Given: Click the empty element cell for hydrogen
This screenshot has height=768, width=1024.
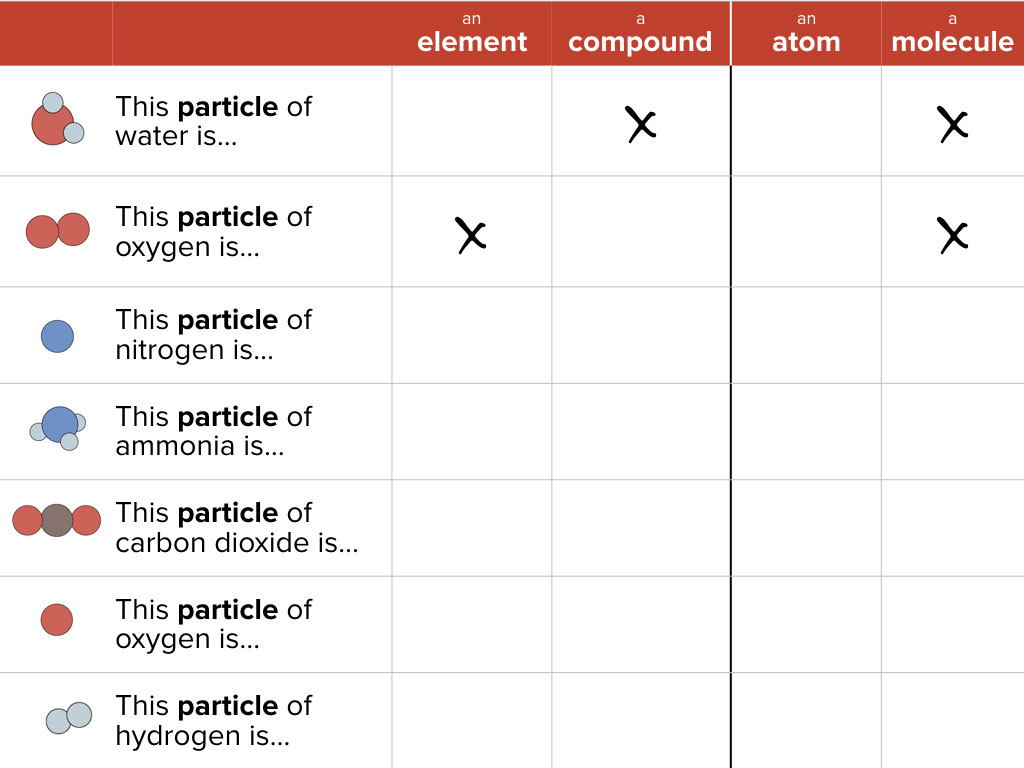Looking at the screenshot, I should pos(472,720).
